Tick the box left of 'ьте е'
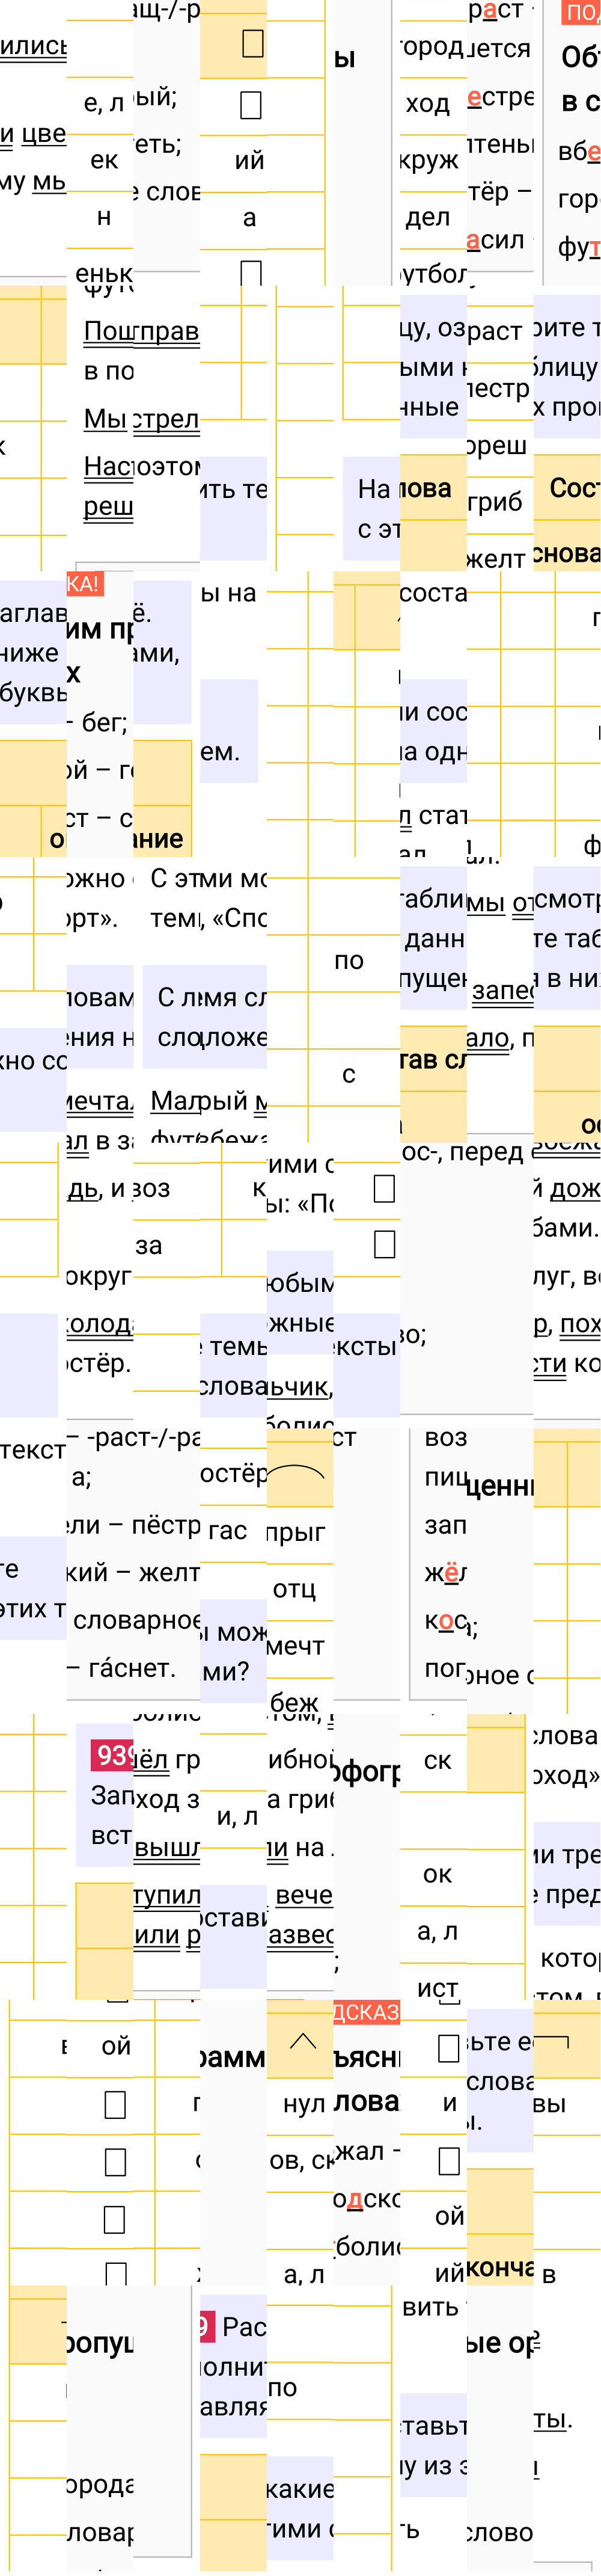This screenshot has width=601, height=2576. click(449, 2047)
